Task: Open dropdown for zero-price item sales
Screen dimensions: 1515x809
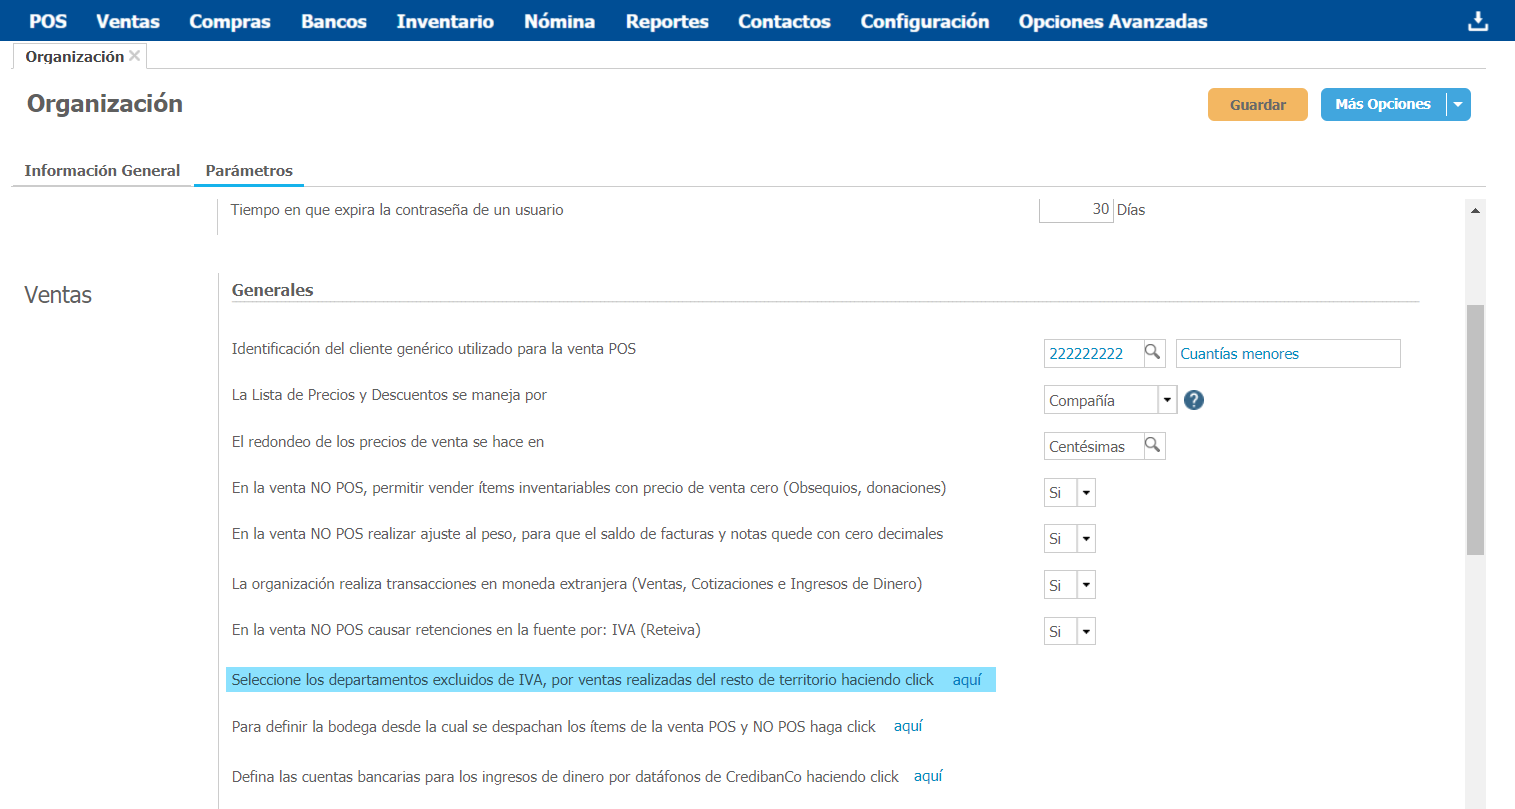Action: [1086, 493]
